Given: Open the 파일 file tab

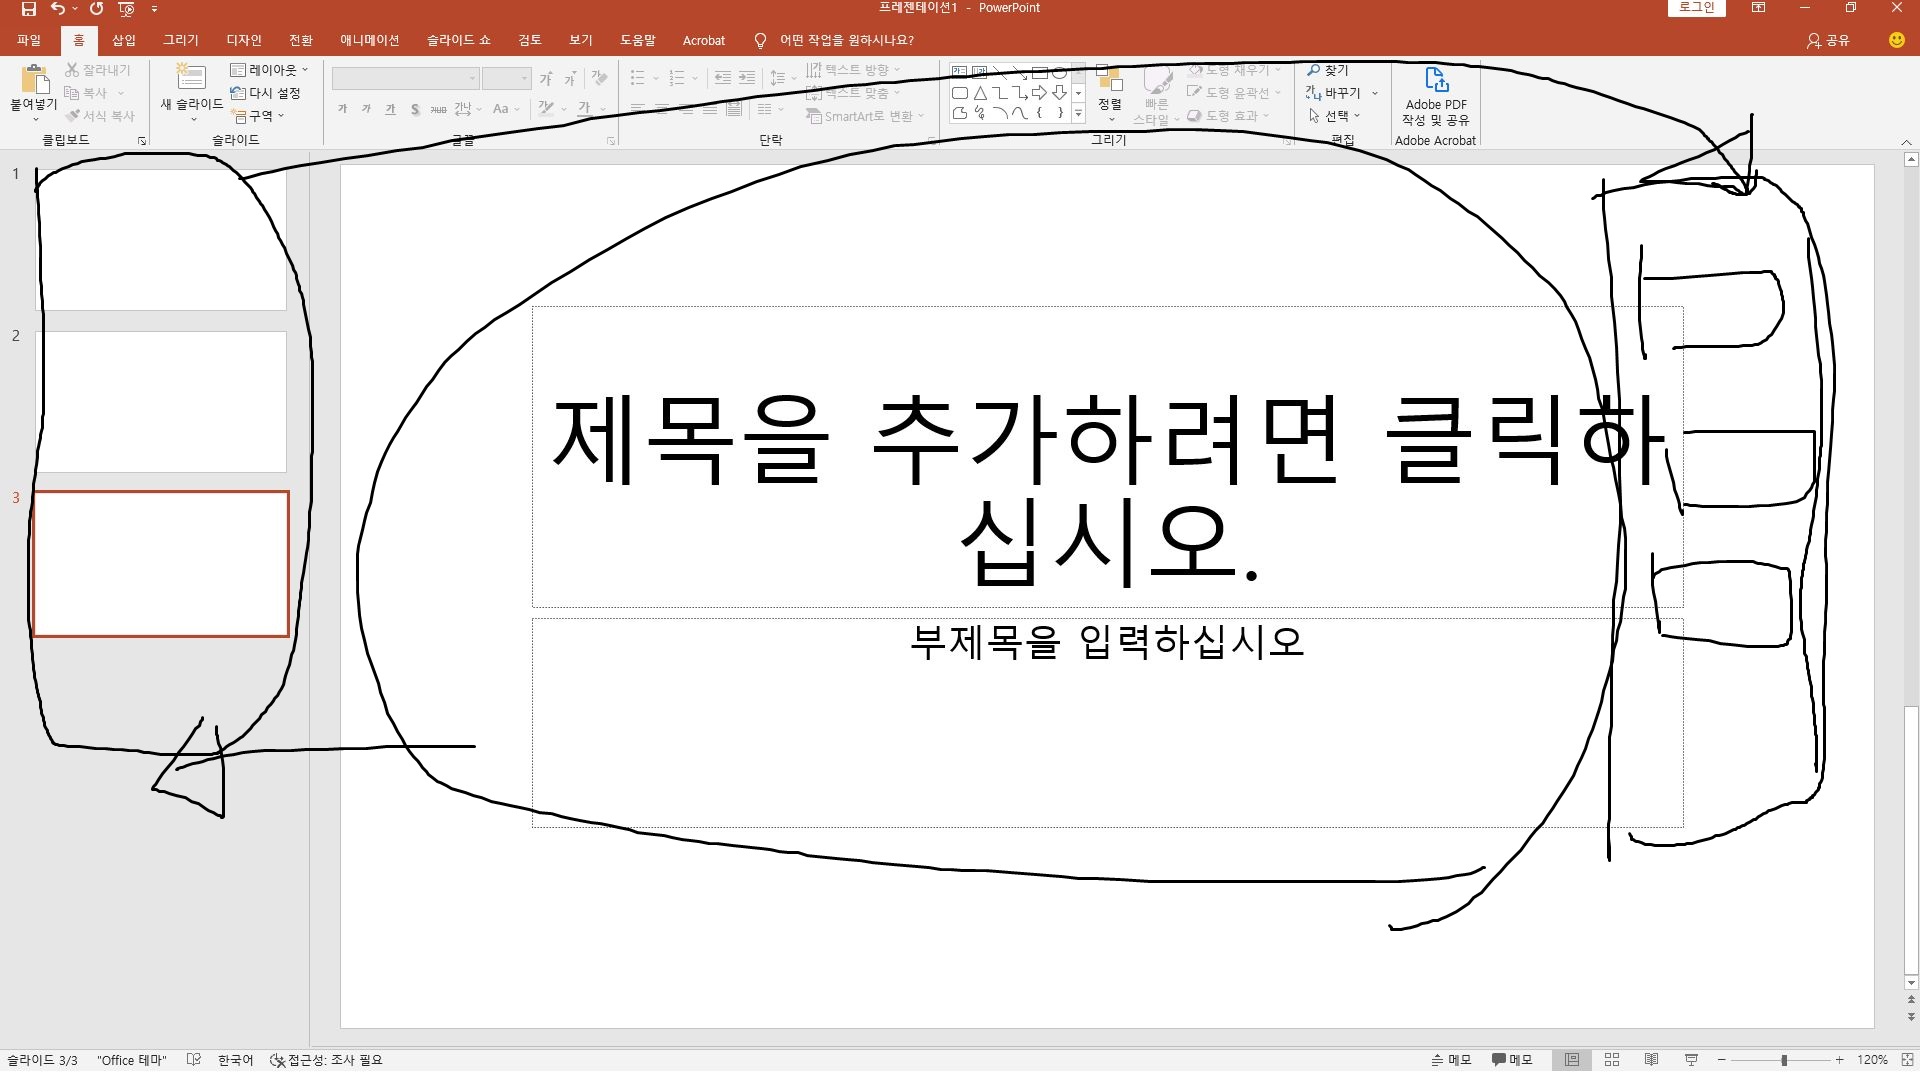Looking at the screenshot, I should click(x=29, y=40).
